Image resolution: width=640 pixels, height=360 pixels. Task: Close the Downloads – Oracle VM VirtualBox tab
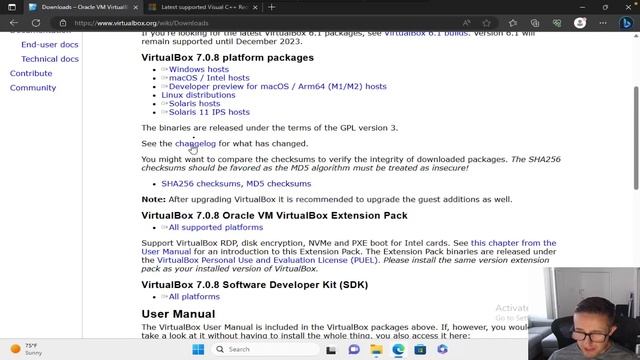tap(136, 7)
